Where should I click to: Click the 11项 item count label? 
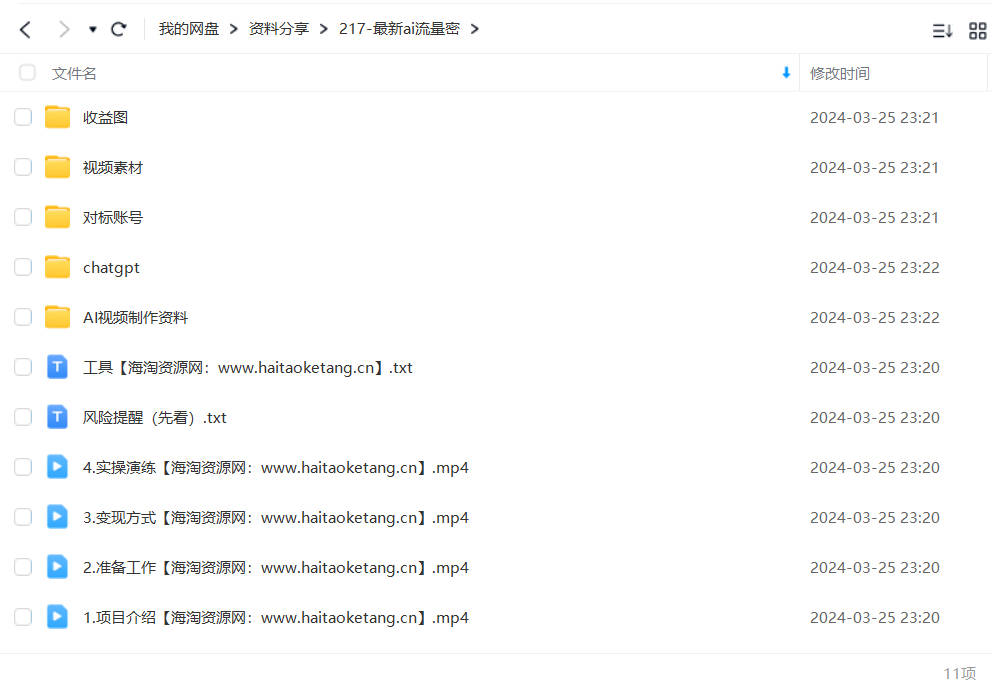pyautogui.click(x=960, y=673)
